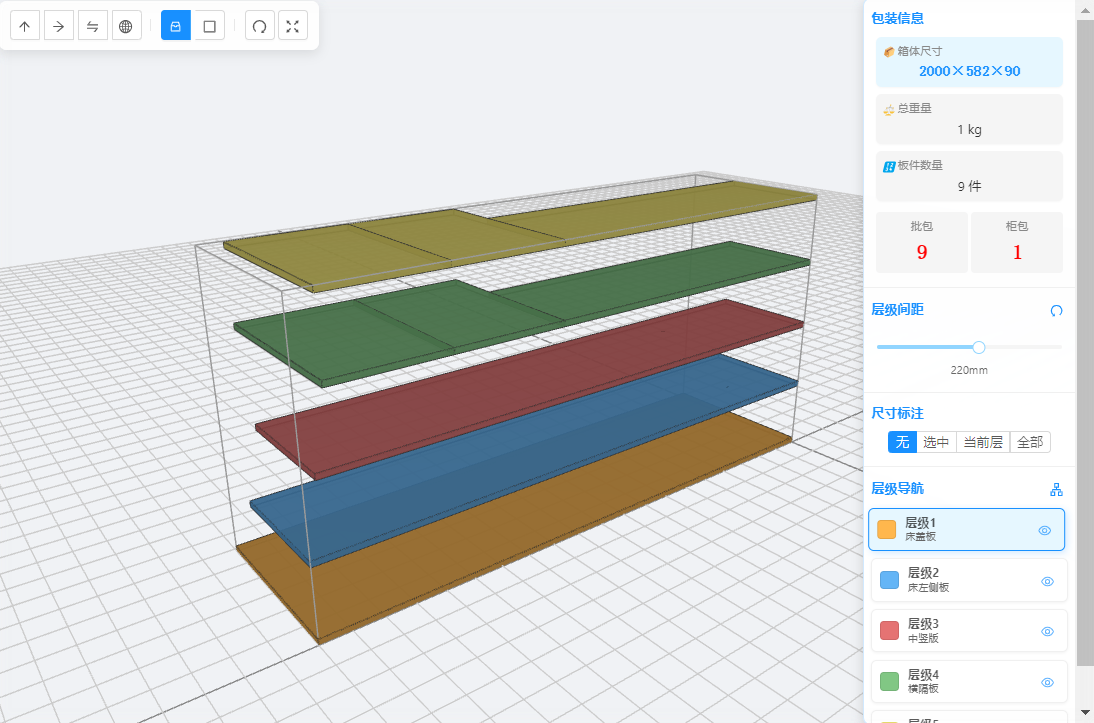The width and height of the screenshot is (1094, 723).
Task: Select the 选中 dimension annotation option
Action: tap(936, 442)
